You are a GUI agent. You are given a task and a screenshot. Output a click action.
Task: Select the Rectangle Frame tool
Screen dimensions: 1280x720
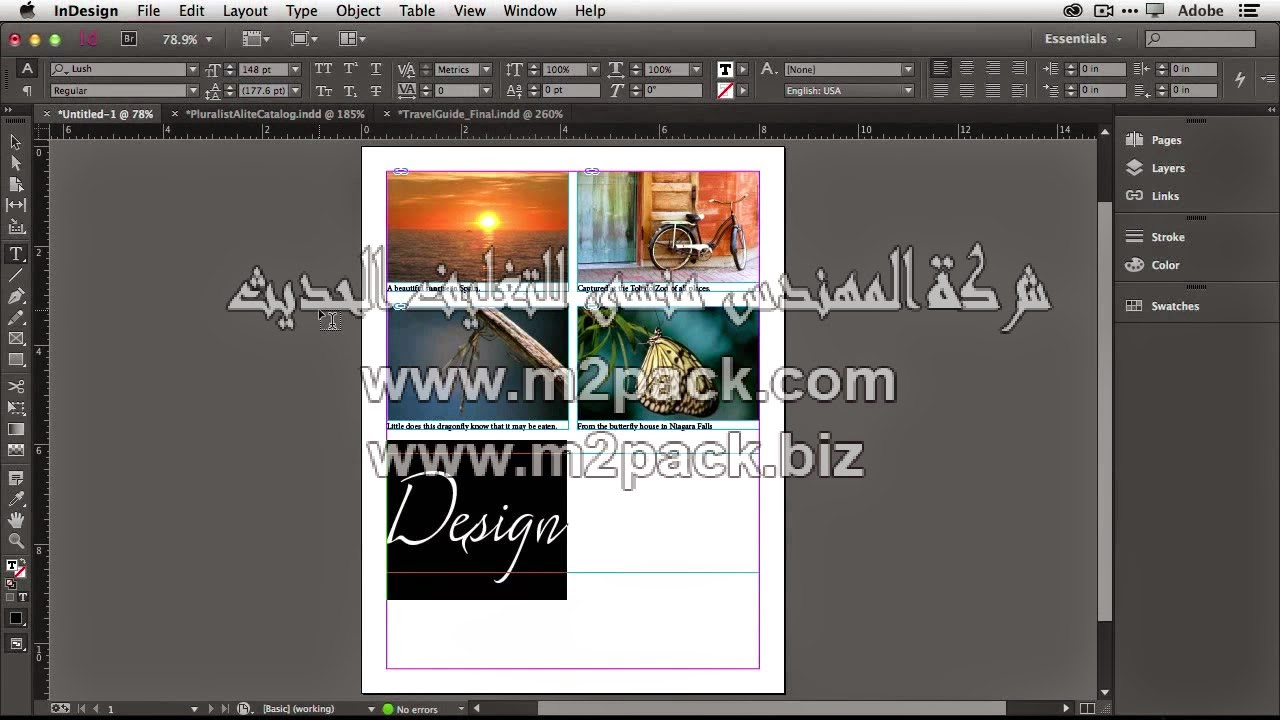coord(16,339)
